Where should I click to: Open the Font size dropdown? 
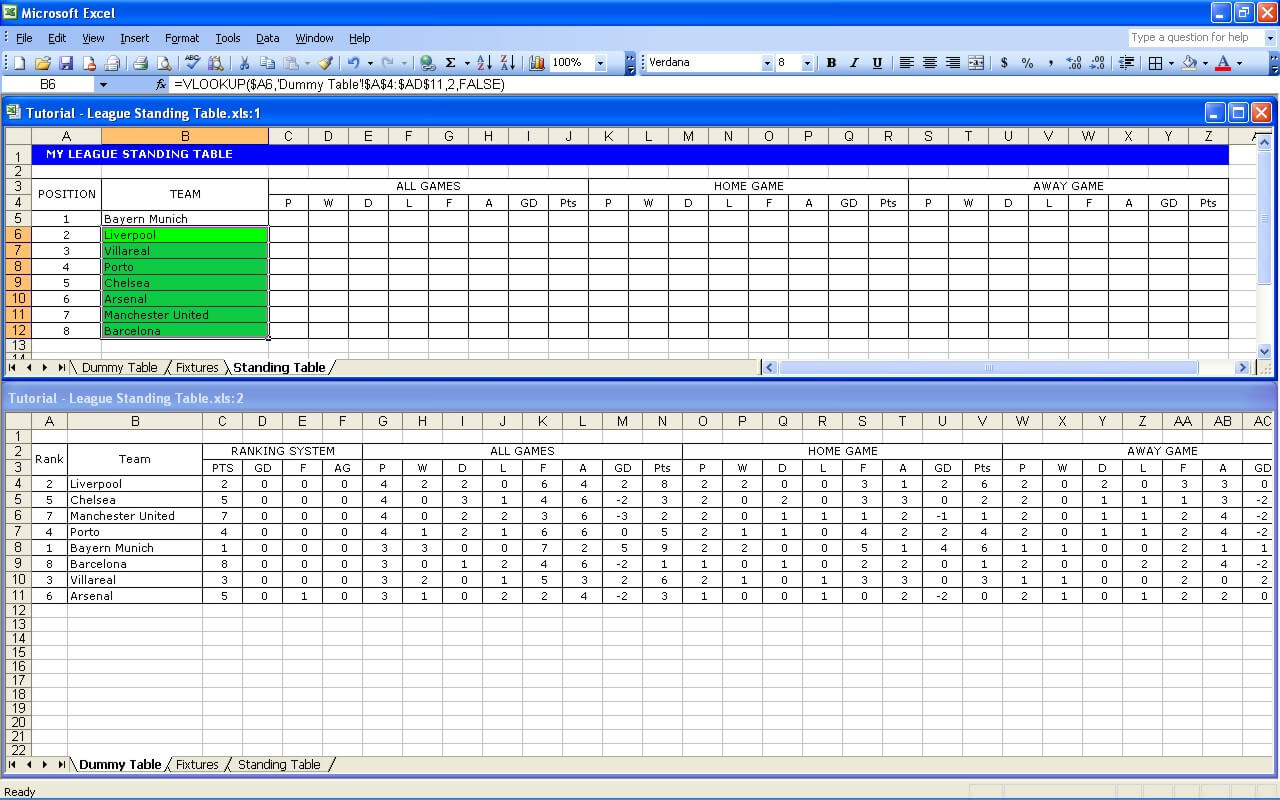pos(809,63)
